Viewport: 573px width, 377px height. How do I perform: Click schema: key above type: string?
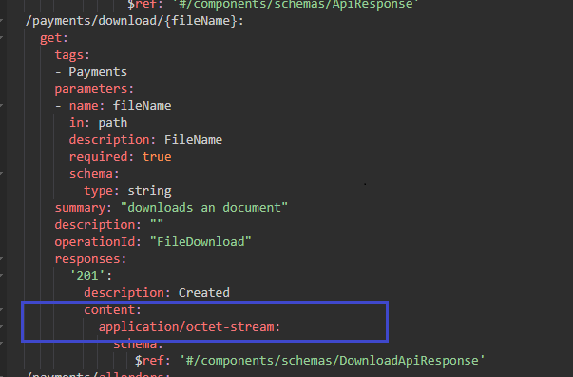94,174
